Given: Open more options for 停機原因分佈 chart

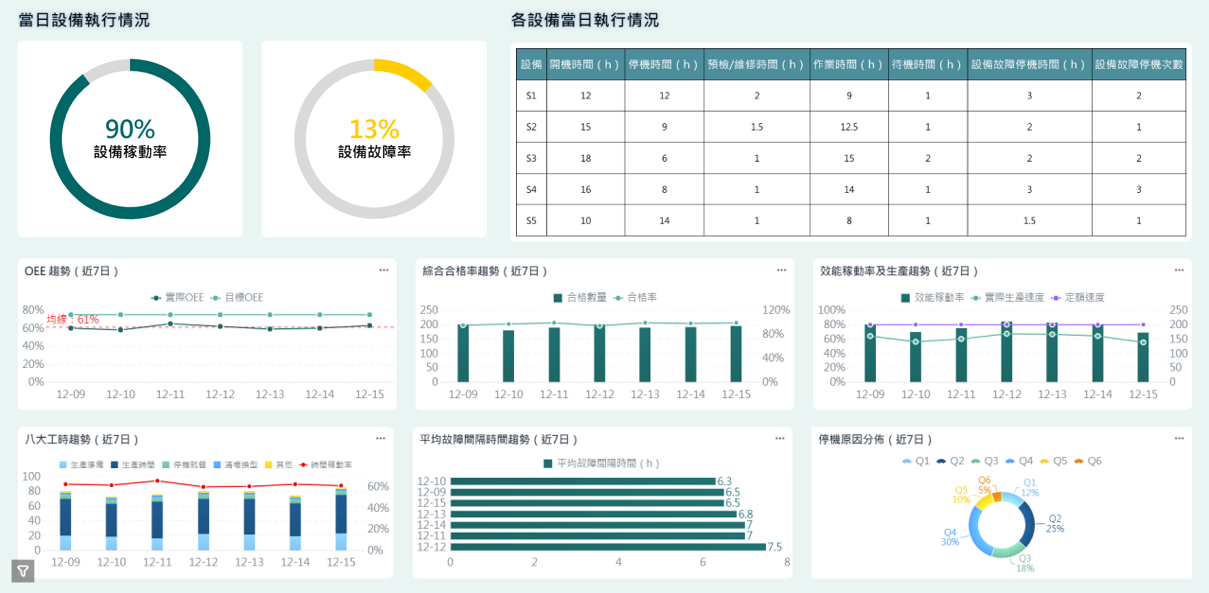Looking at the screenshot, I should pyautogui.click(x=1178, y=439).
